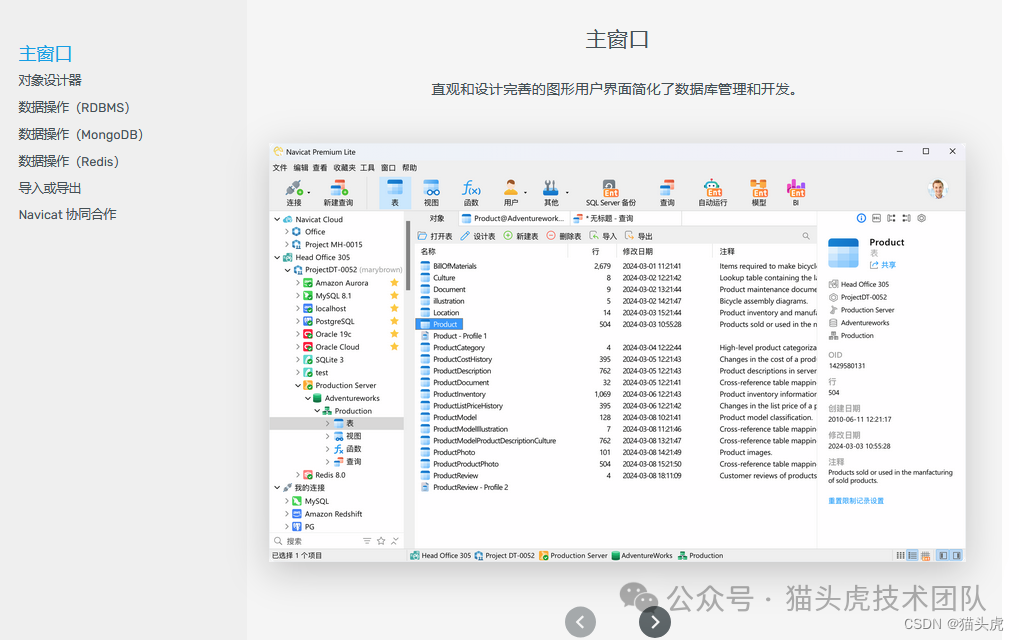Click 重置限制记录设置 link
The image size is (1019, 640).
[856, 501]
